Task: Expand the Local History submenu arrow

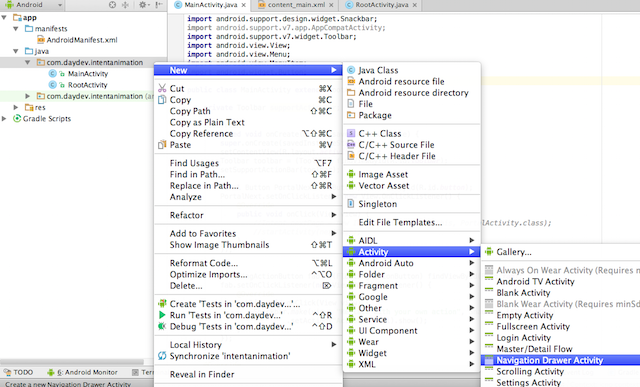Action: tap(334, 345)
